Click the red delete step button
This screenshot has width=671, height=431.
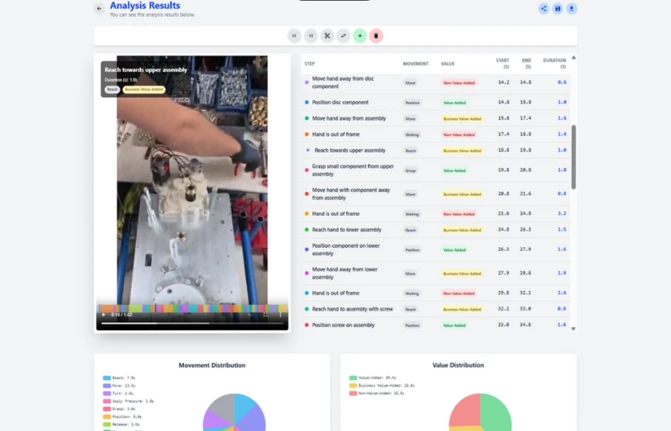(x=376, y=36)
